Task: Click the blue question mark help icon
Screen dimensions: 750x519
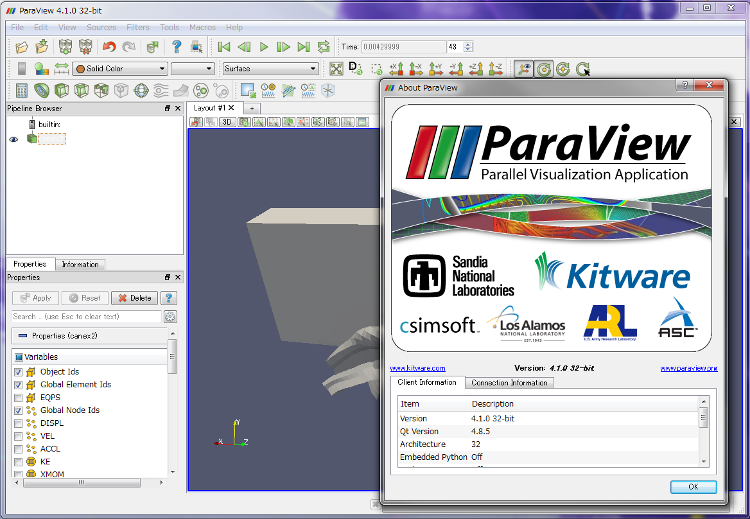Action: (176, 47)
